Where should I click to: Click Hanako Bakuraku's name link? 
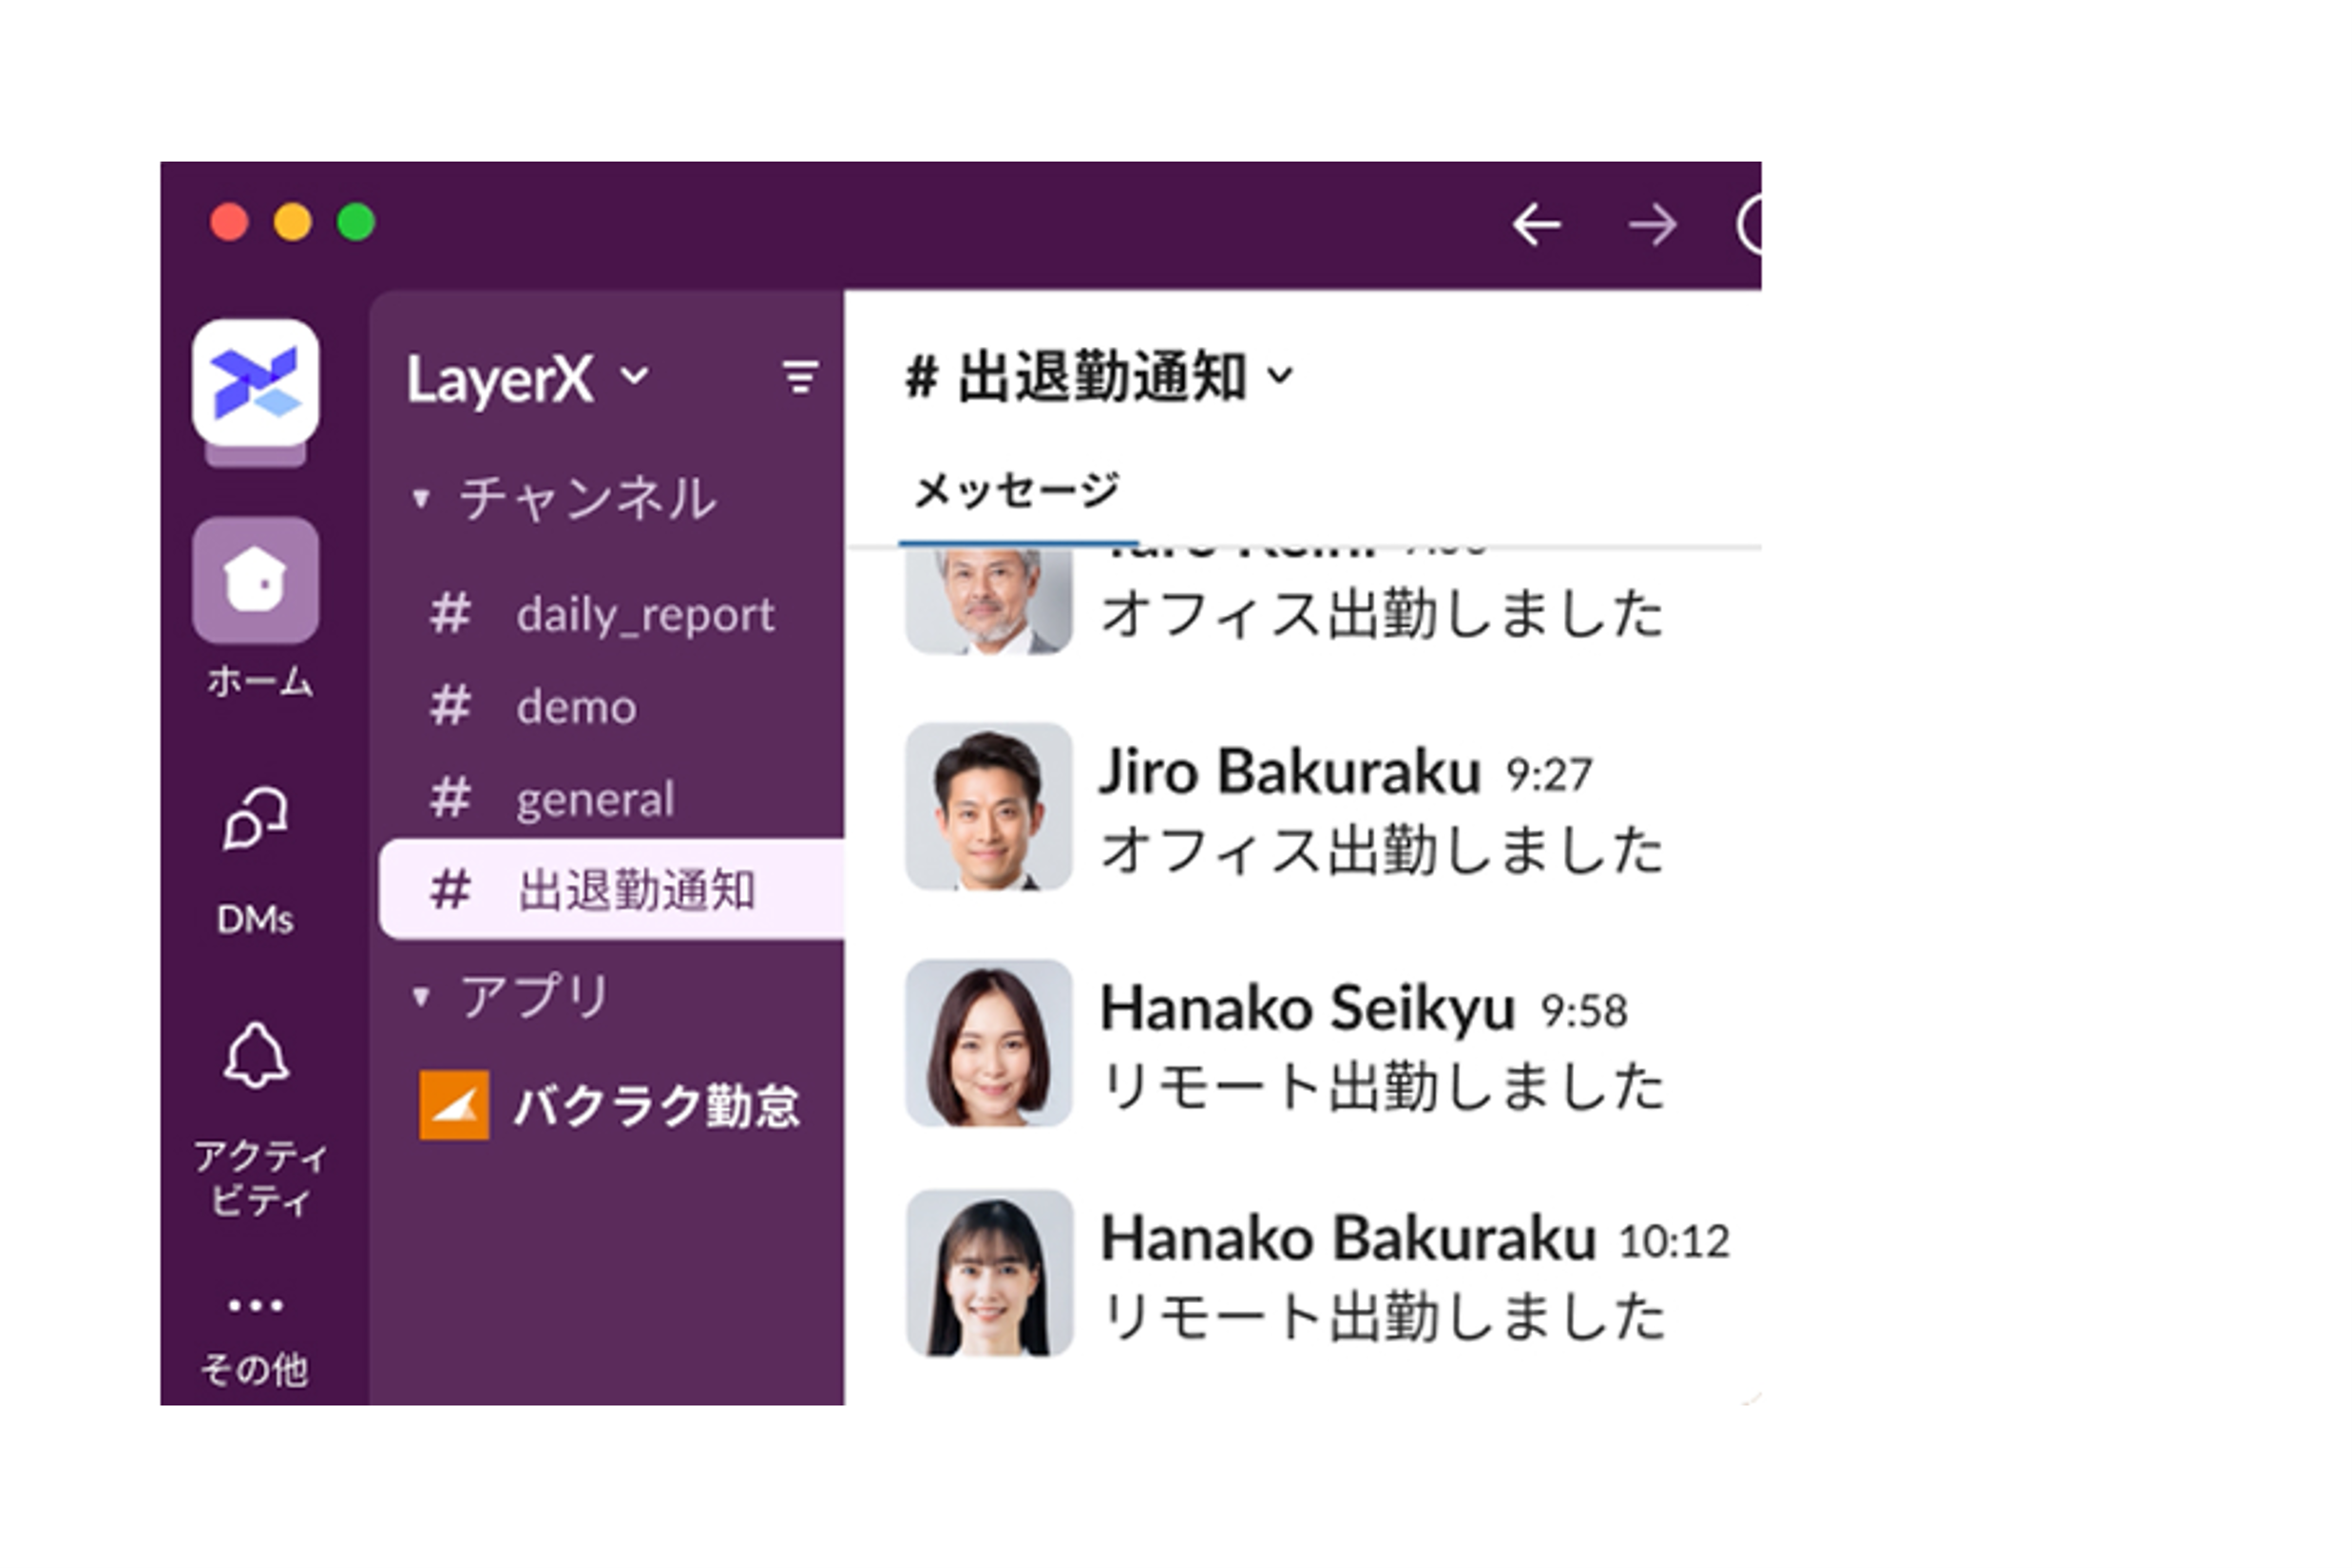[x=1347, y=1238]
